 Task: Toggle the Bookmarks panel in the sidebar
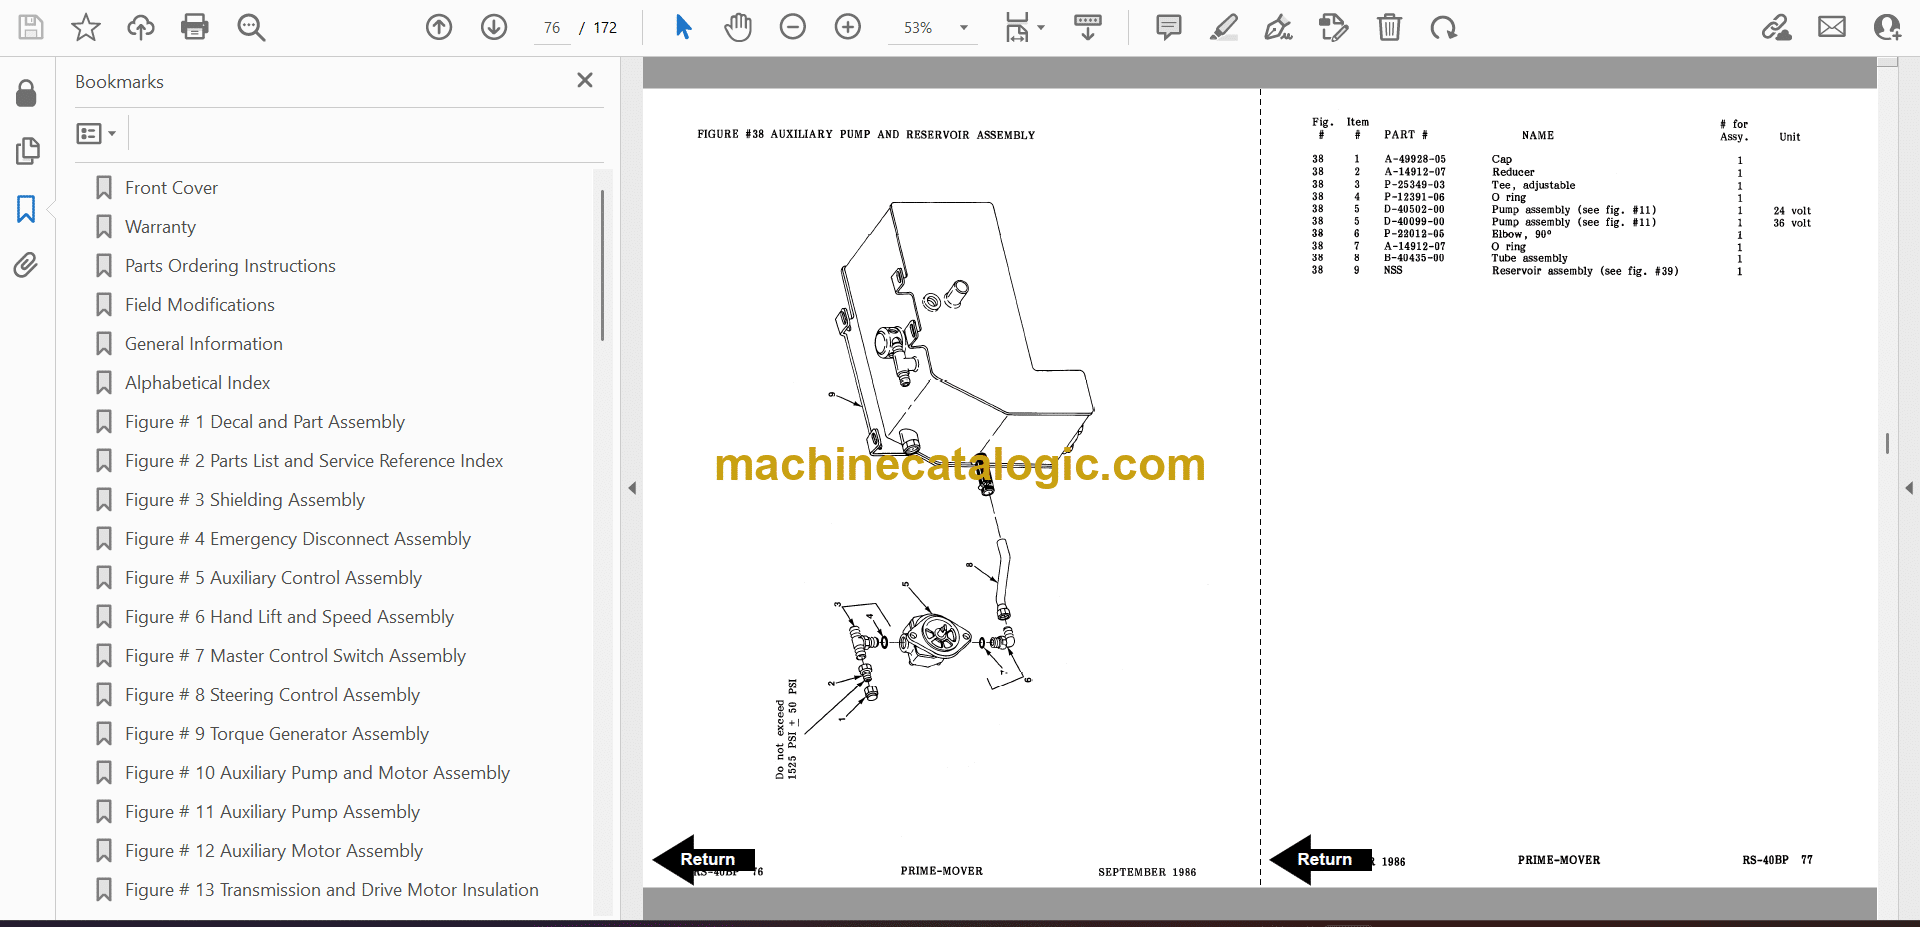click(27, 209)
